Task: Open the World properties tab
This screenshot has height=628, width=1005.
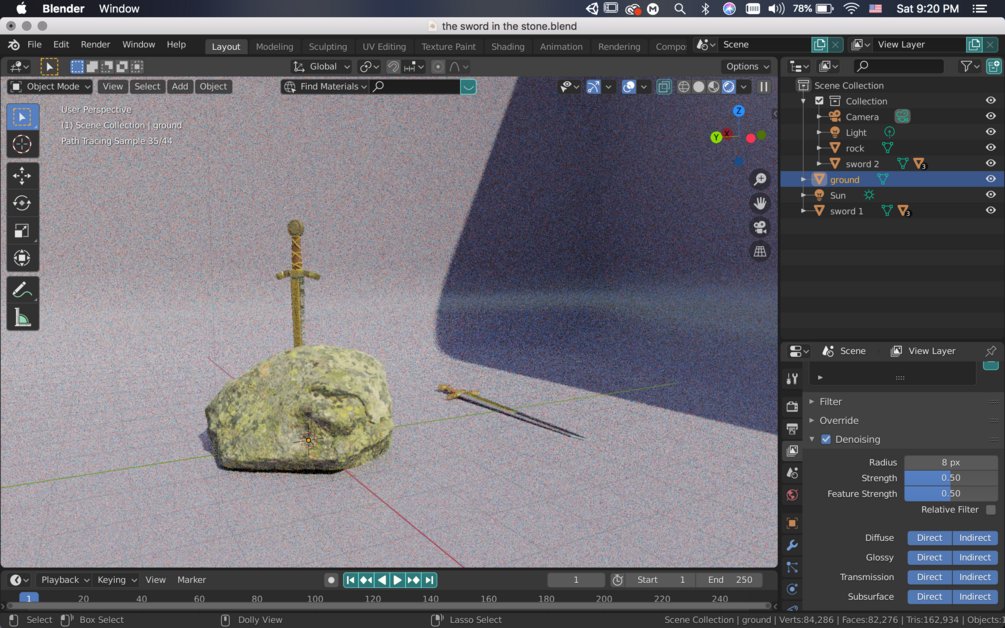Action: 792,495
